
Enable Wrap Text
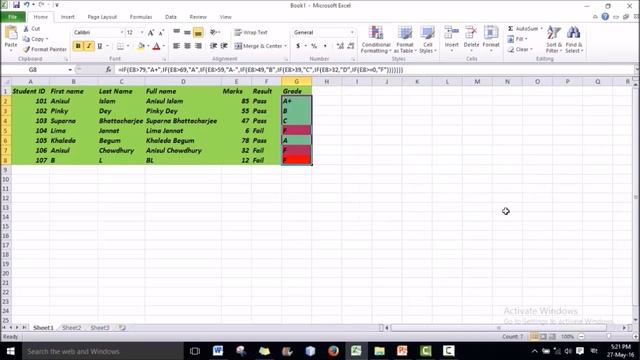(251, 32)
